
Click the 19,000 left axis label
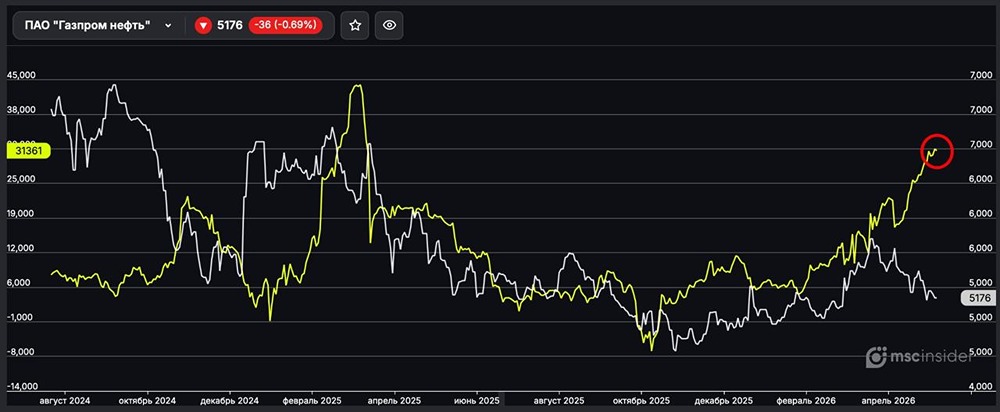coord(20,216)
